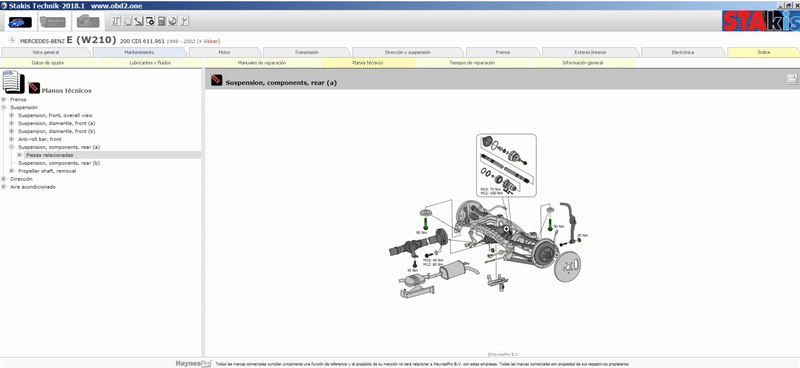Click the STAkis logo

(x=760, y=21)
